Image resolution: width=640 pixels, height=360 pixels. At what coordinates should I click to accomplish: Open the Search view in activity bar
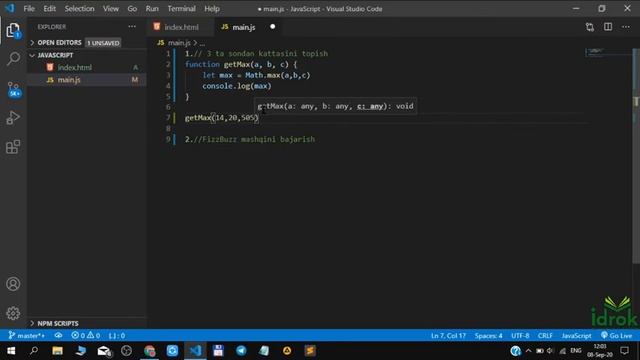tap(13, 59)
